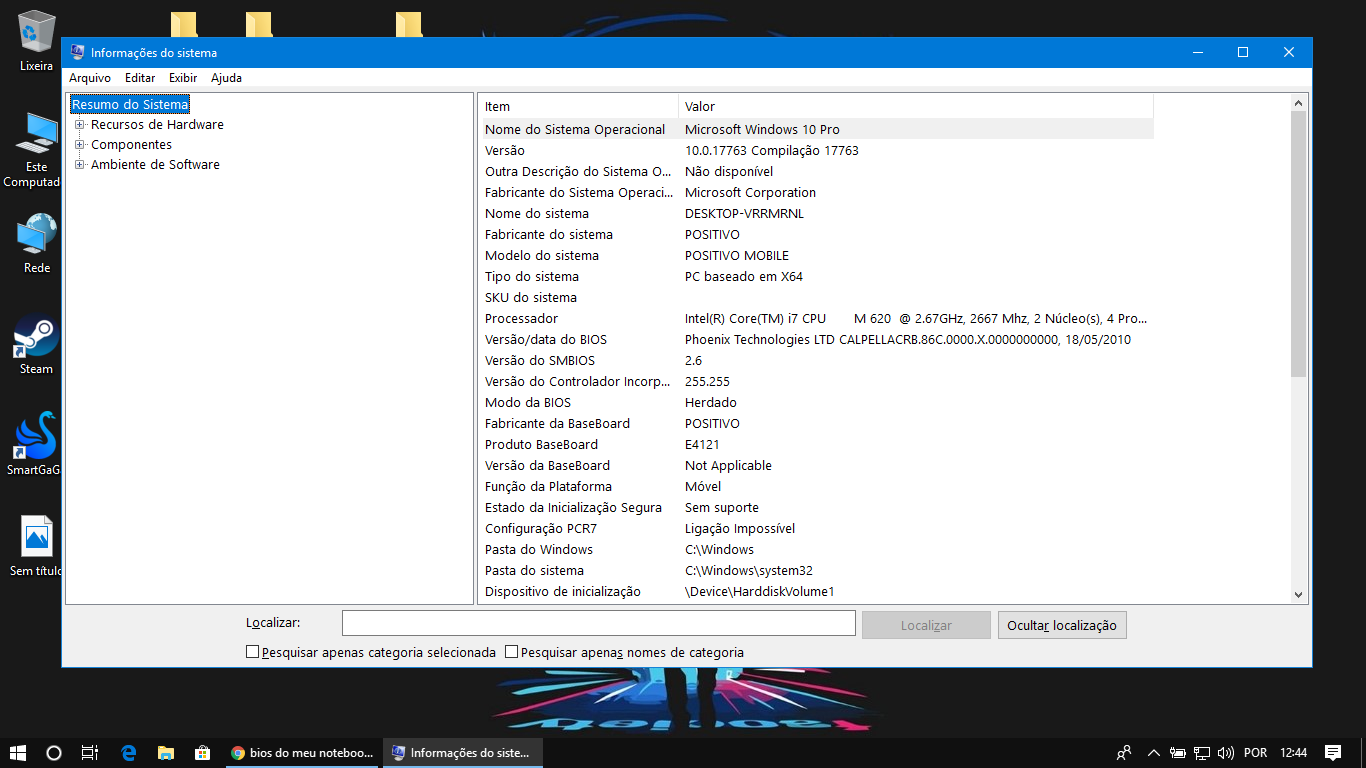The image size is (1366, 768).
Task: Expand Ambiente de Software node
Action: tap(80, 165)
